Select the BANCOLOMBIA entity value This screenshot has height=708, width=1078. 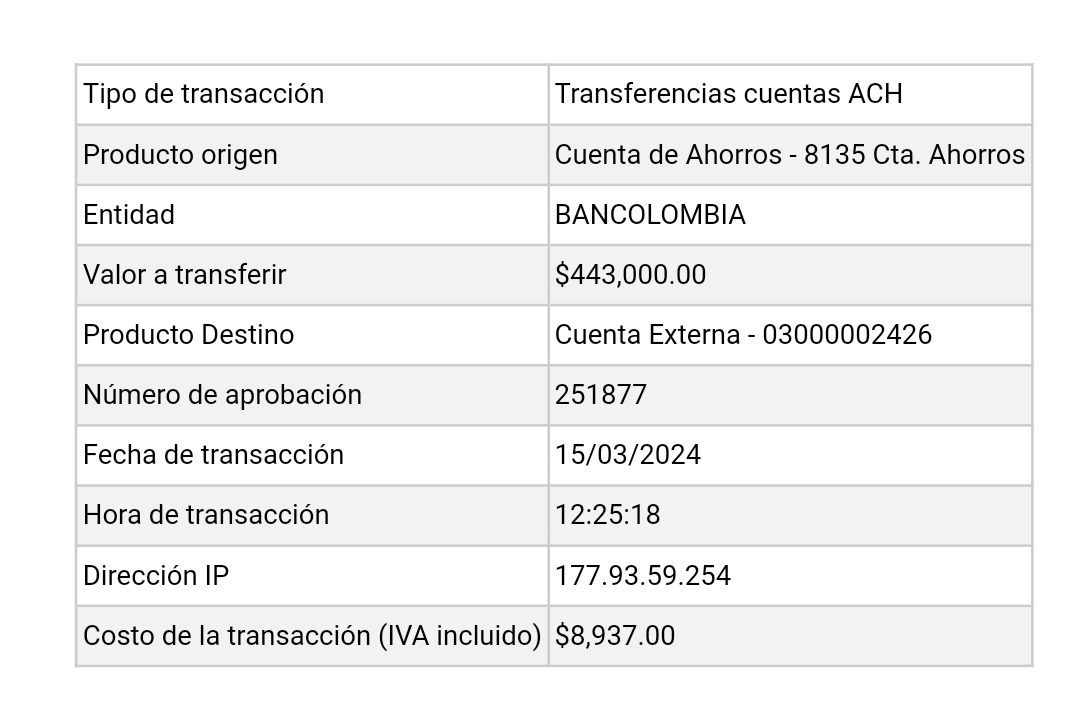[650, 214]
